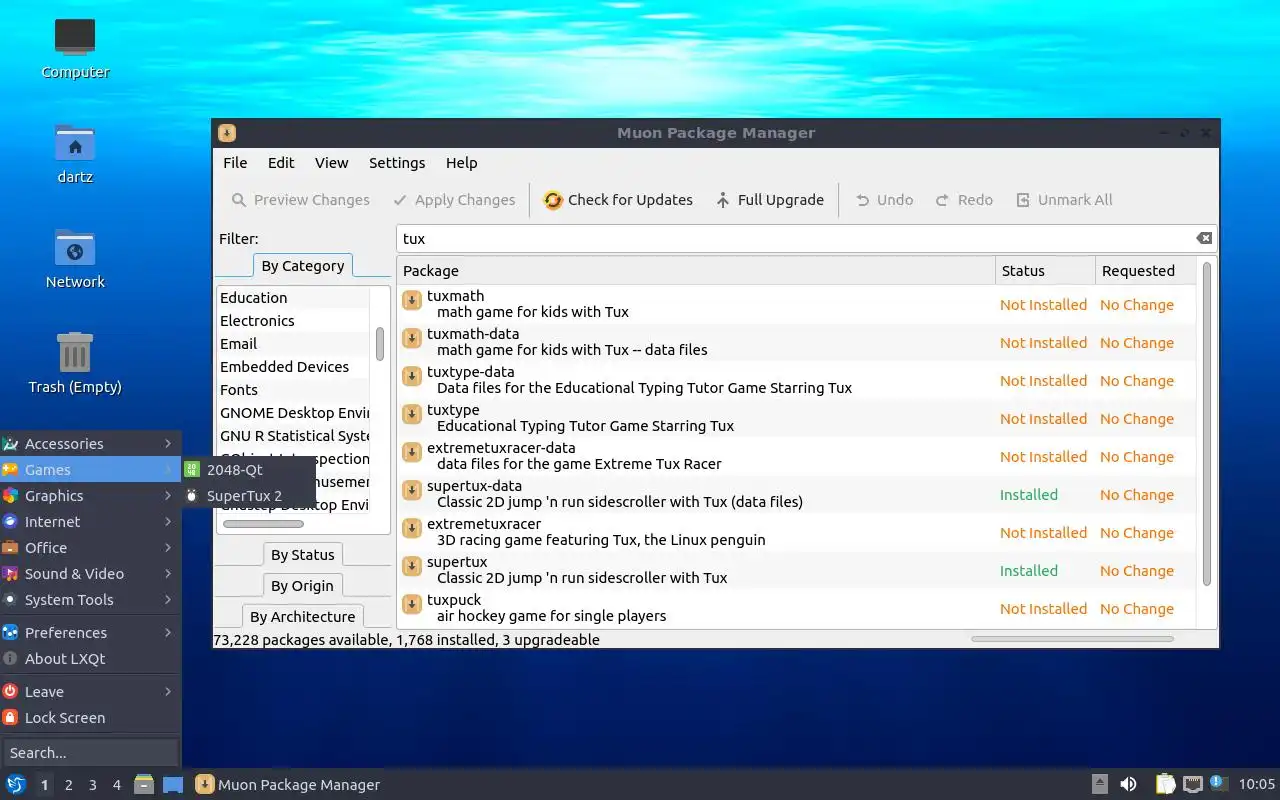
Task: Click the network icon in the system tray
Action: [x=1192, y=784]
